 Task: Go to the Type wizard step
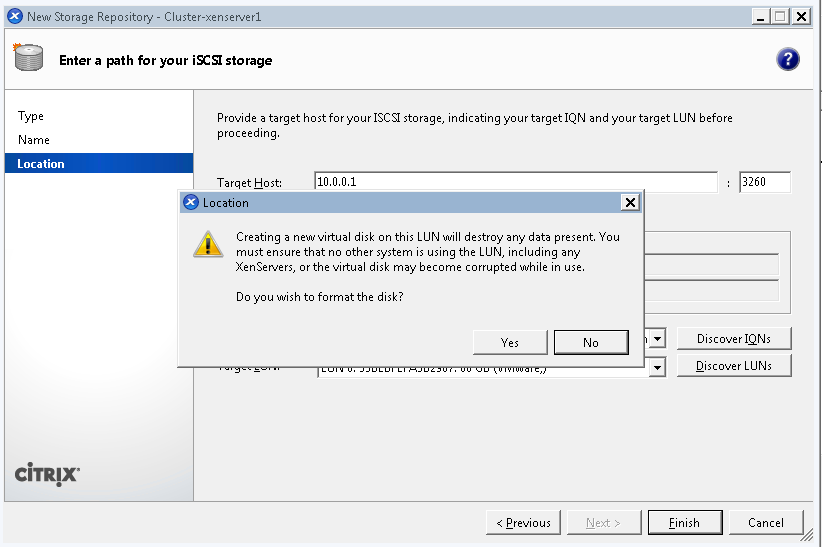coord(31,116)
